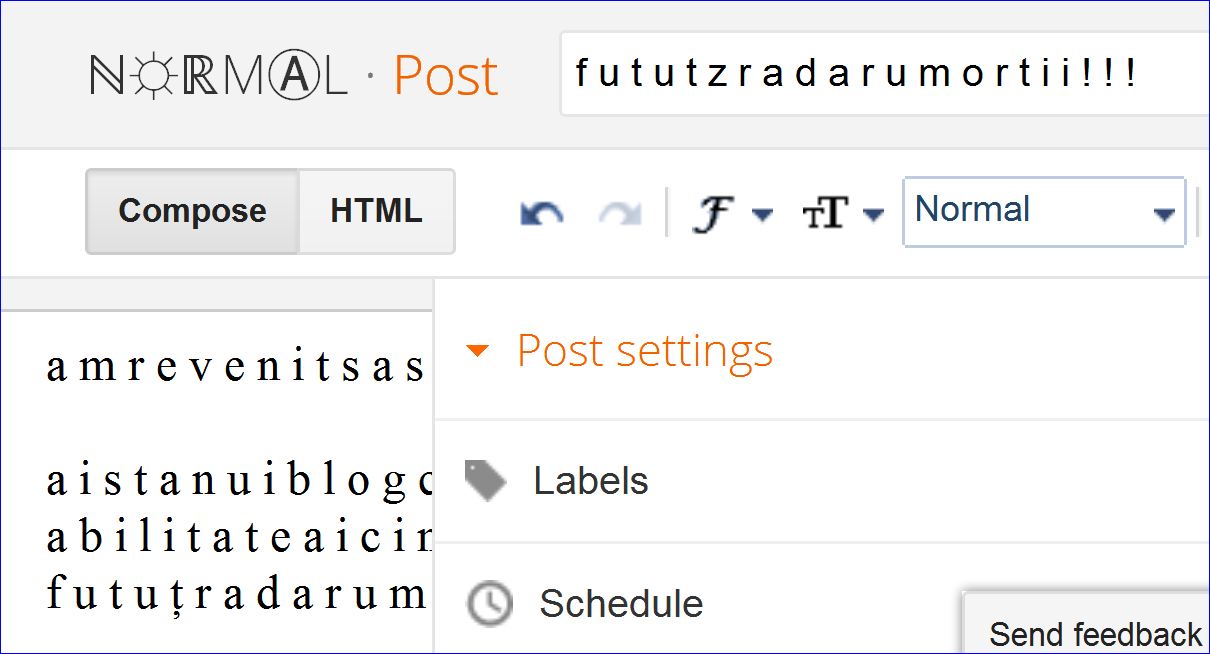Click the font family dropdown arrow

762,214
